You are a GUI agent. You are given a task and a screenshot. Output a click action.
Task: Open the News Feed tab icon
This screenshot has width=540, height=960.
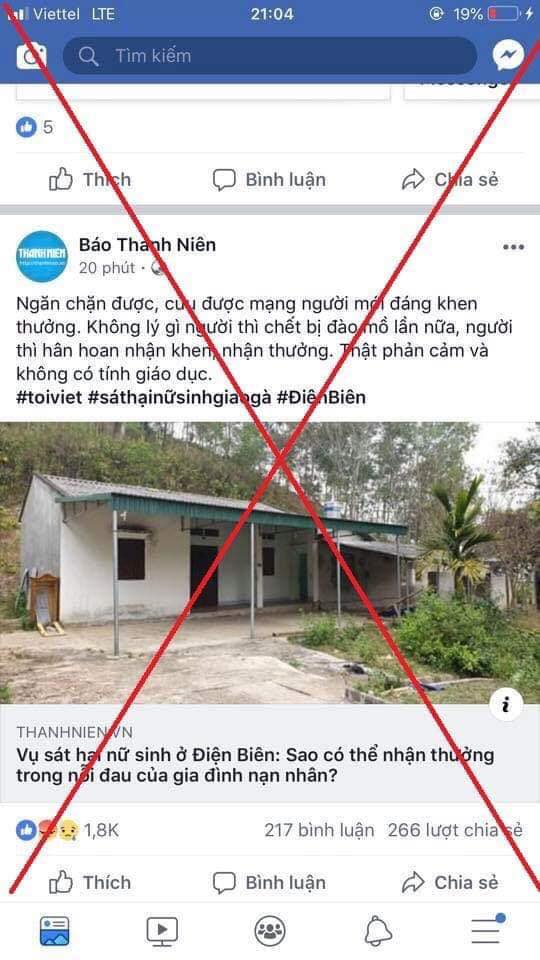tap(54, 931)
